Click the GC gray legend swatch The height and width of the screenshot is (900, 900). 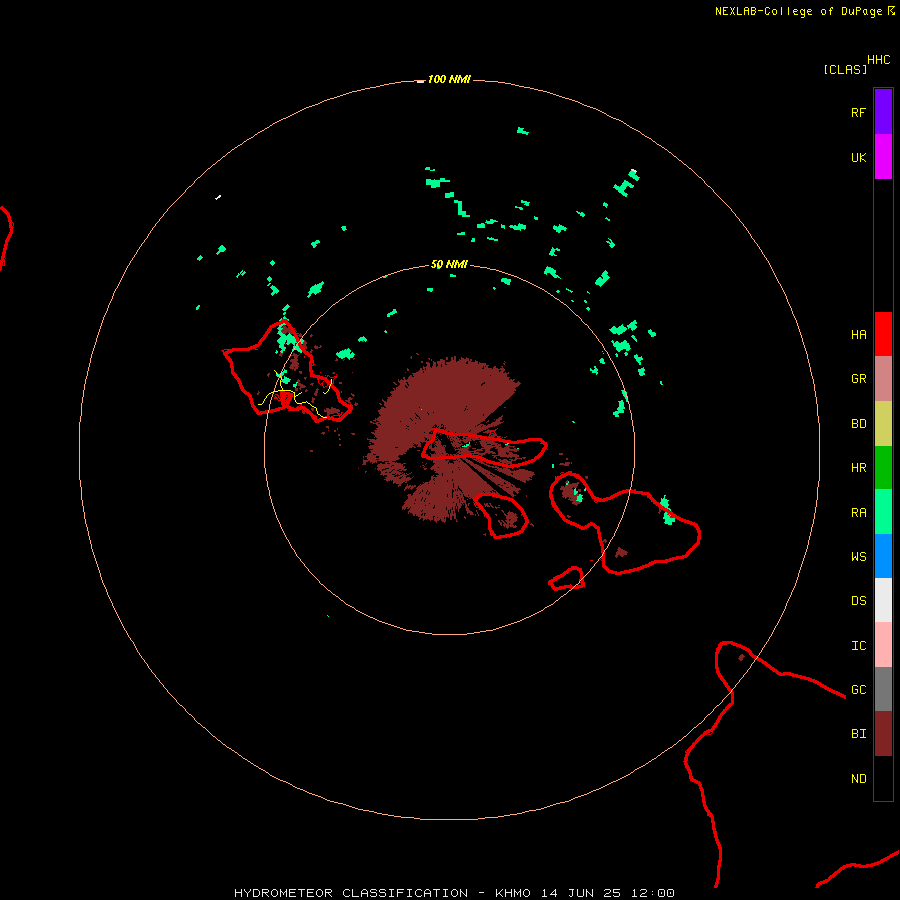(x=883, y=689)
